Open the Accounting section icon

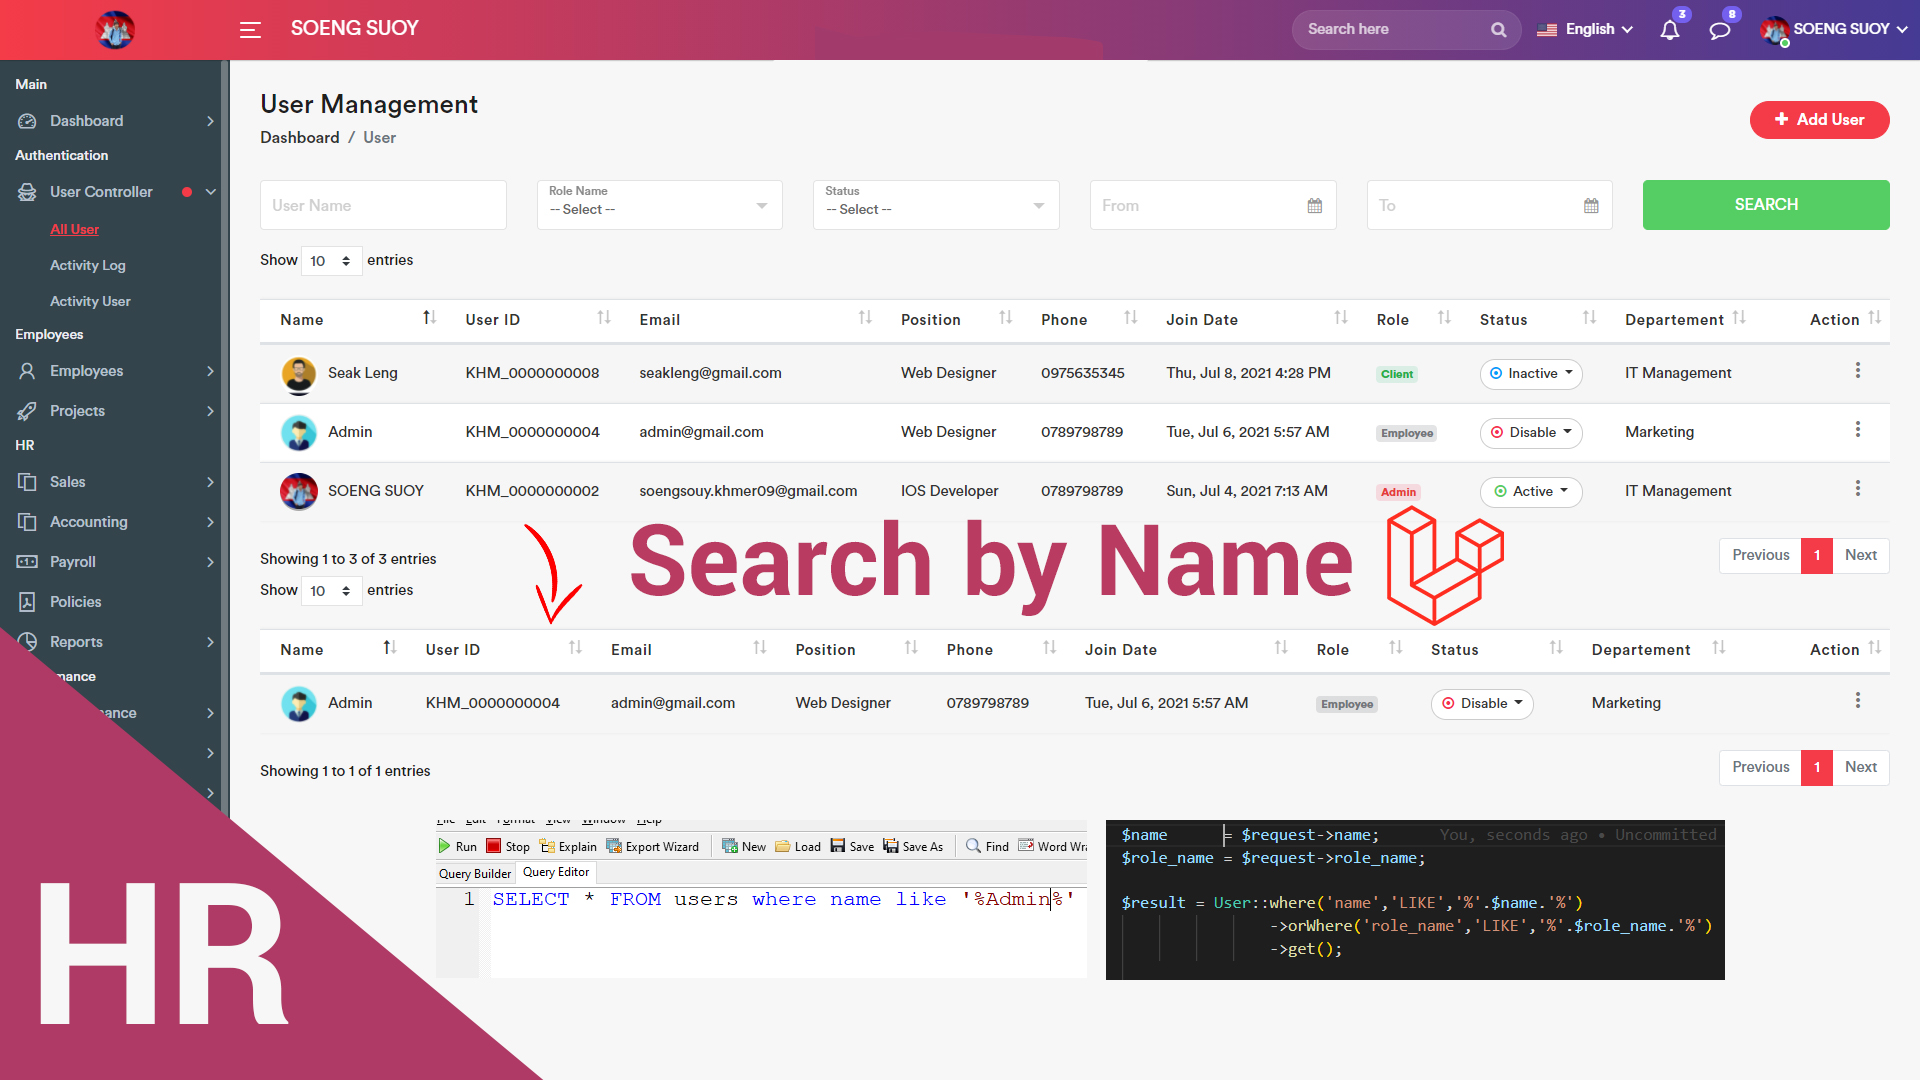(27, 522)
